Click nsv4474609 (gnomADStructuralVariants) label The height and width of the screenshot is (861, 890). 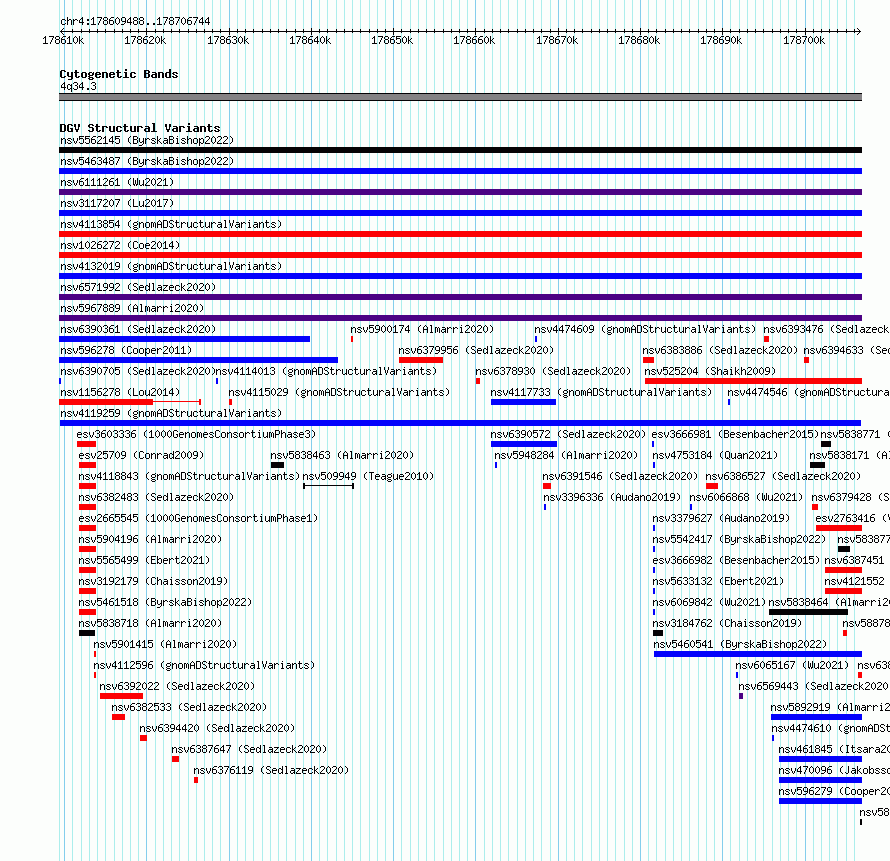point(645,329)
